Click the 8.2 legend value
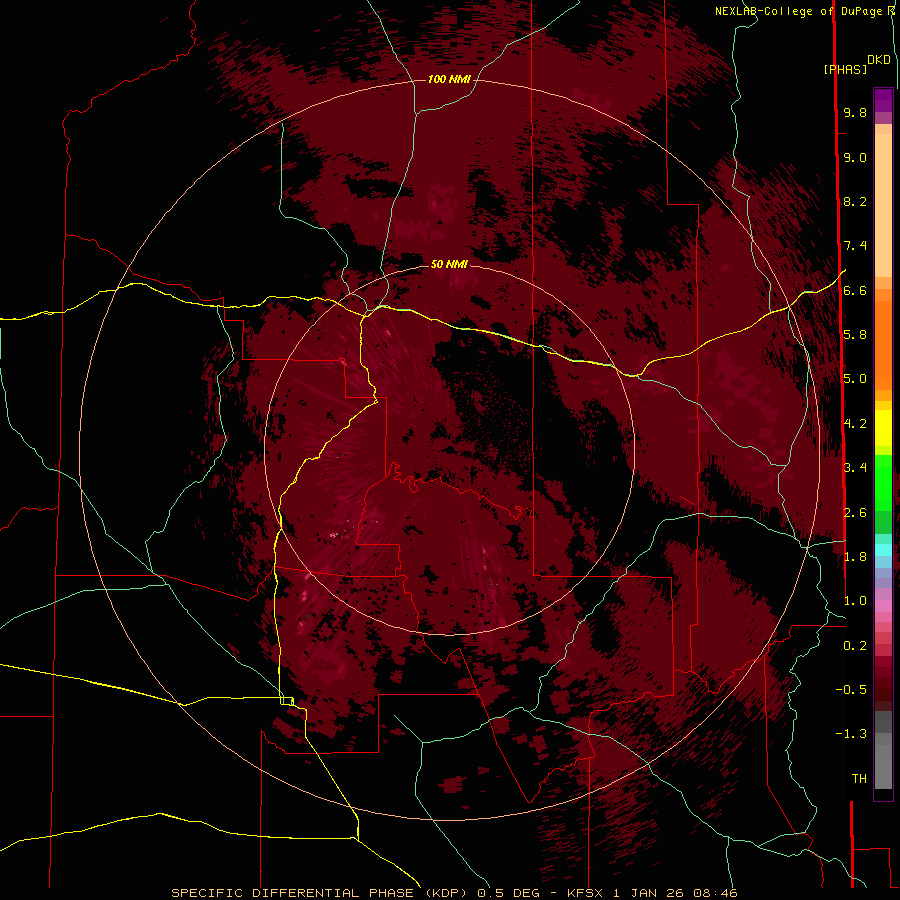 point(855,201)
